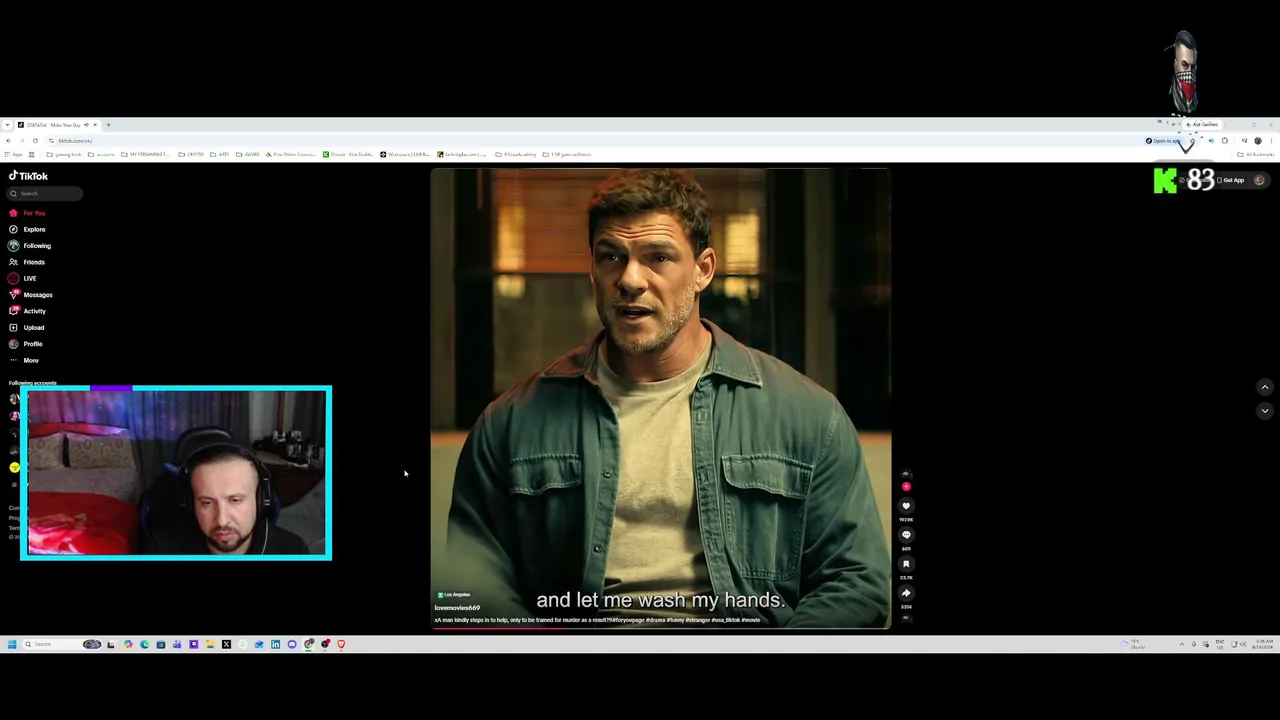
Task: Open the taskbar clock and date
Action: point(1263,644)
